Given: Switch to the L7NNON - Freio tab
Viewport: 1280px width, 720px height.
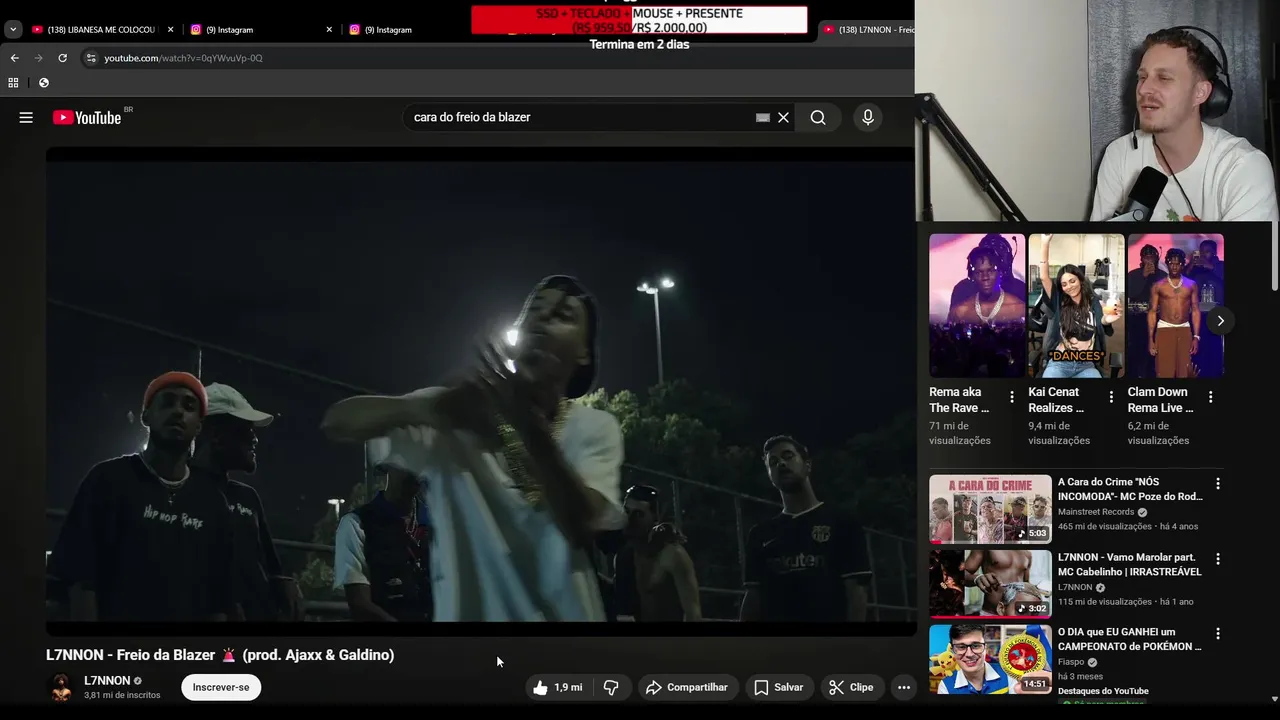Looking at the screenshot, I should coord(866,29).
